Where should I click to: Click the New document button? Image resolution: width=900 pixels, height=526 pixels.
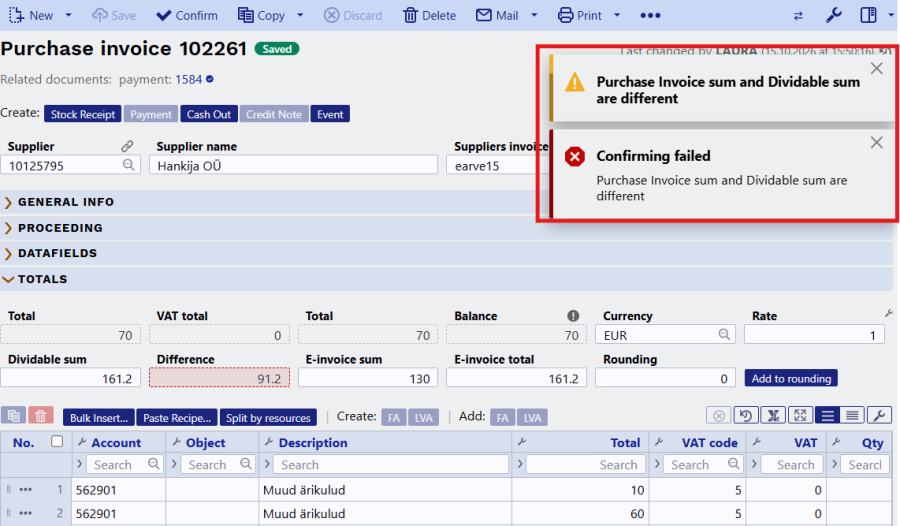click(31, 16)
